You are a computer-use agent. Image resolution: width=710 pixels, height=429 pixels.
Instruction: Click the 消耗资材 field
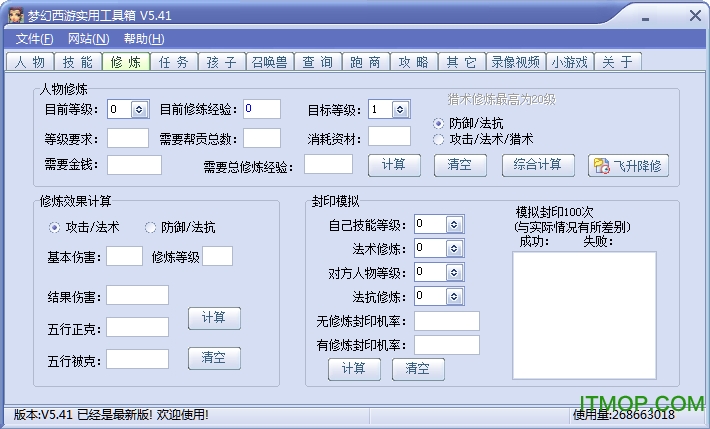pos(389,136)
